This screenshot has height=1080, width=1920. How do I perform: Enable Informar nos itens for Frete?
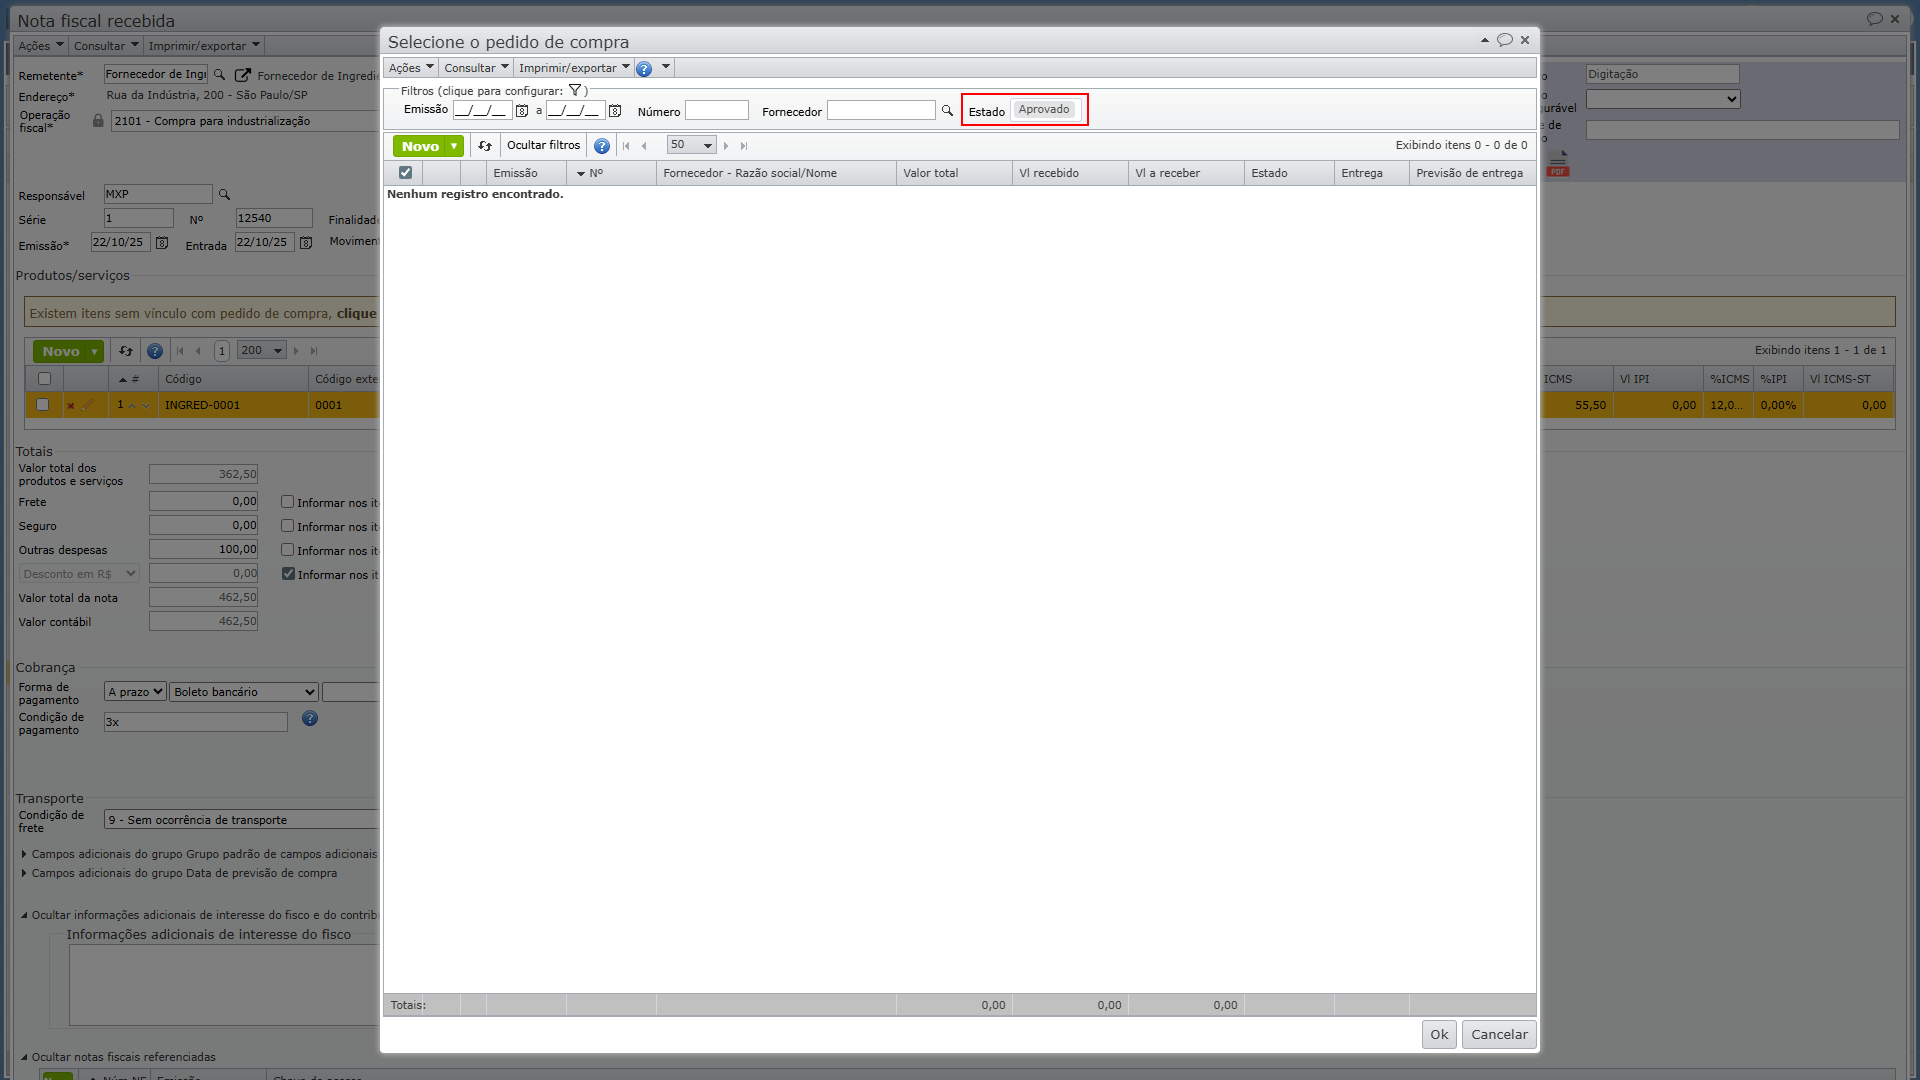coord(288,502)
